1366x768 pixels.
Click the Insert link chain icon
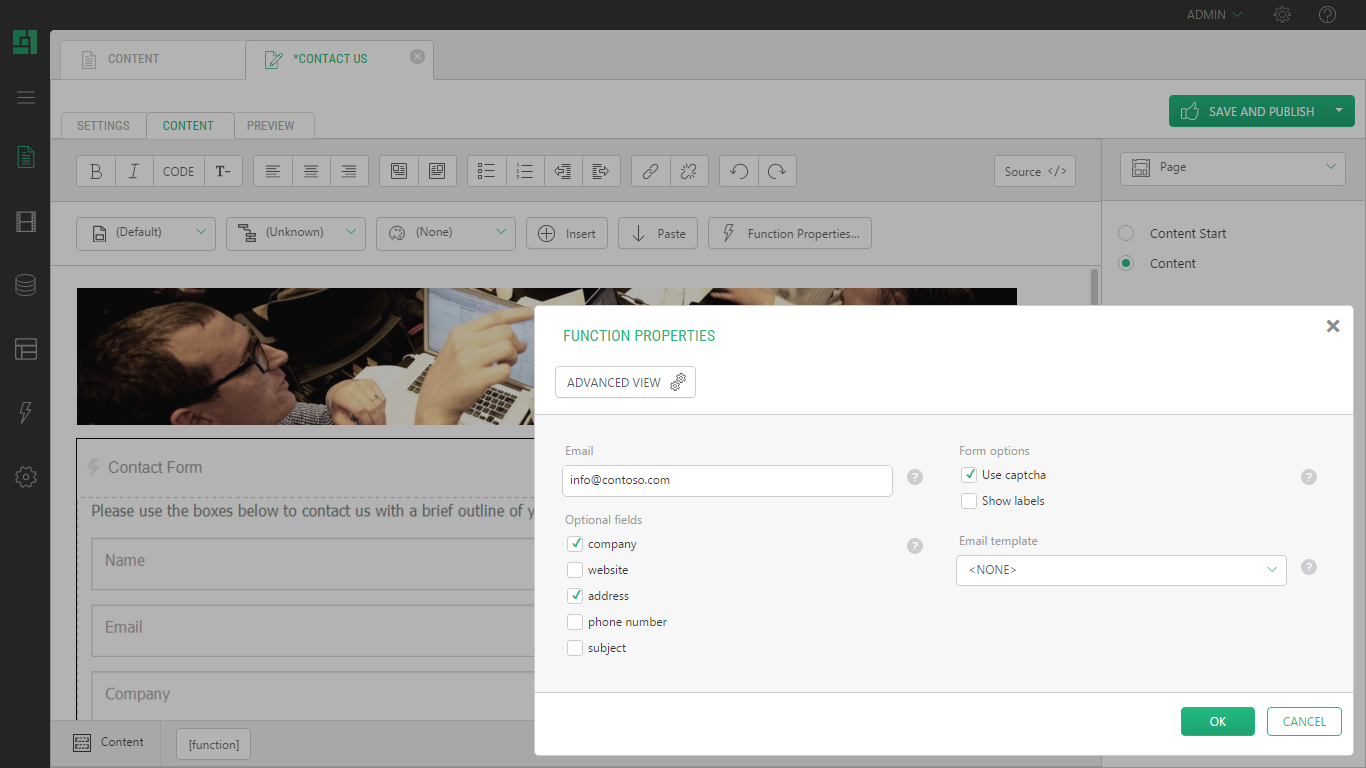pos(650,171)
